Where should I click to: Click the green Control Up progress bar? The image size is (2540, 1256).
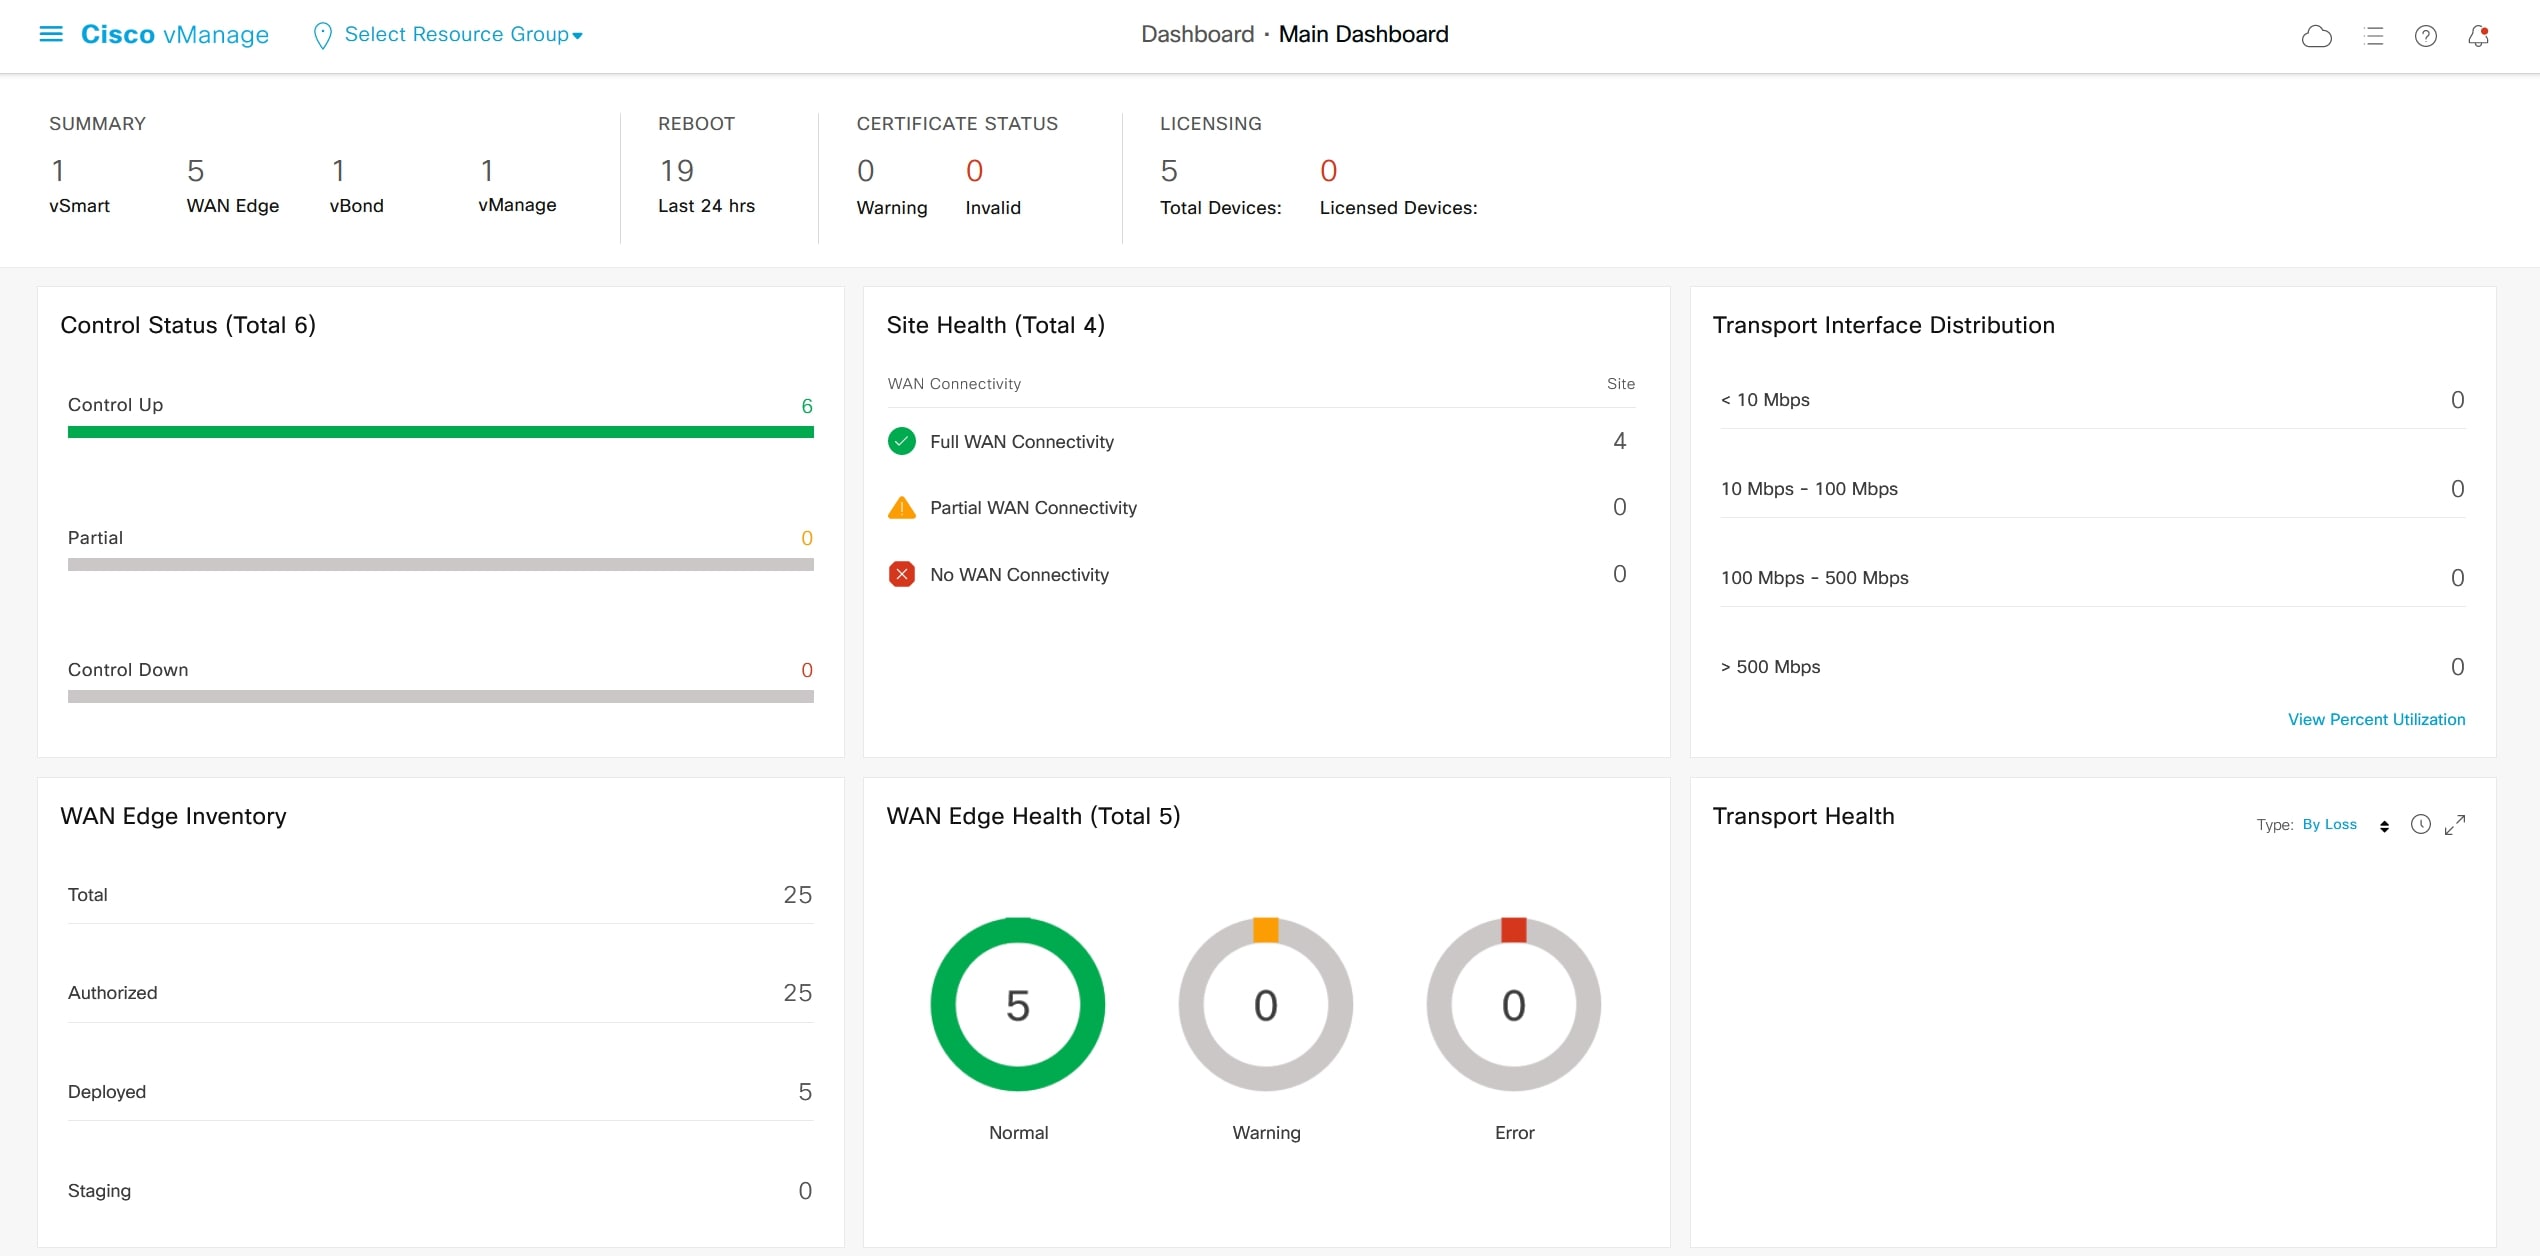pyautogui.click(x=441, y=432)
